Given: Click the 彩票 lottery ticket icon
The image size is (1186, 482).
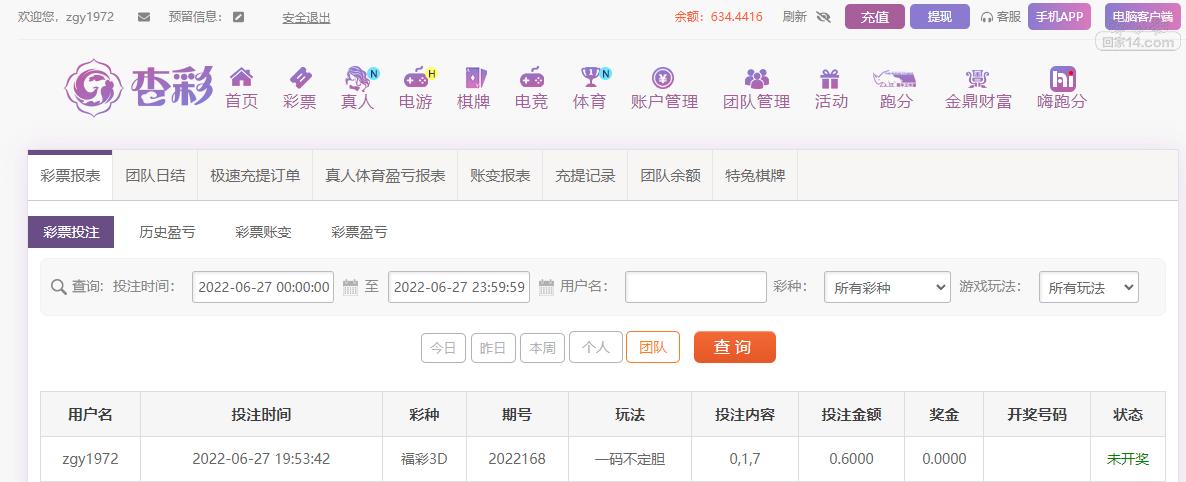Looking at the screenshot, I should [x=299, y=78].
